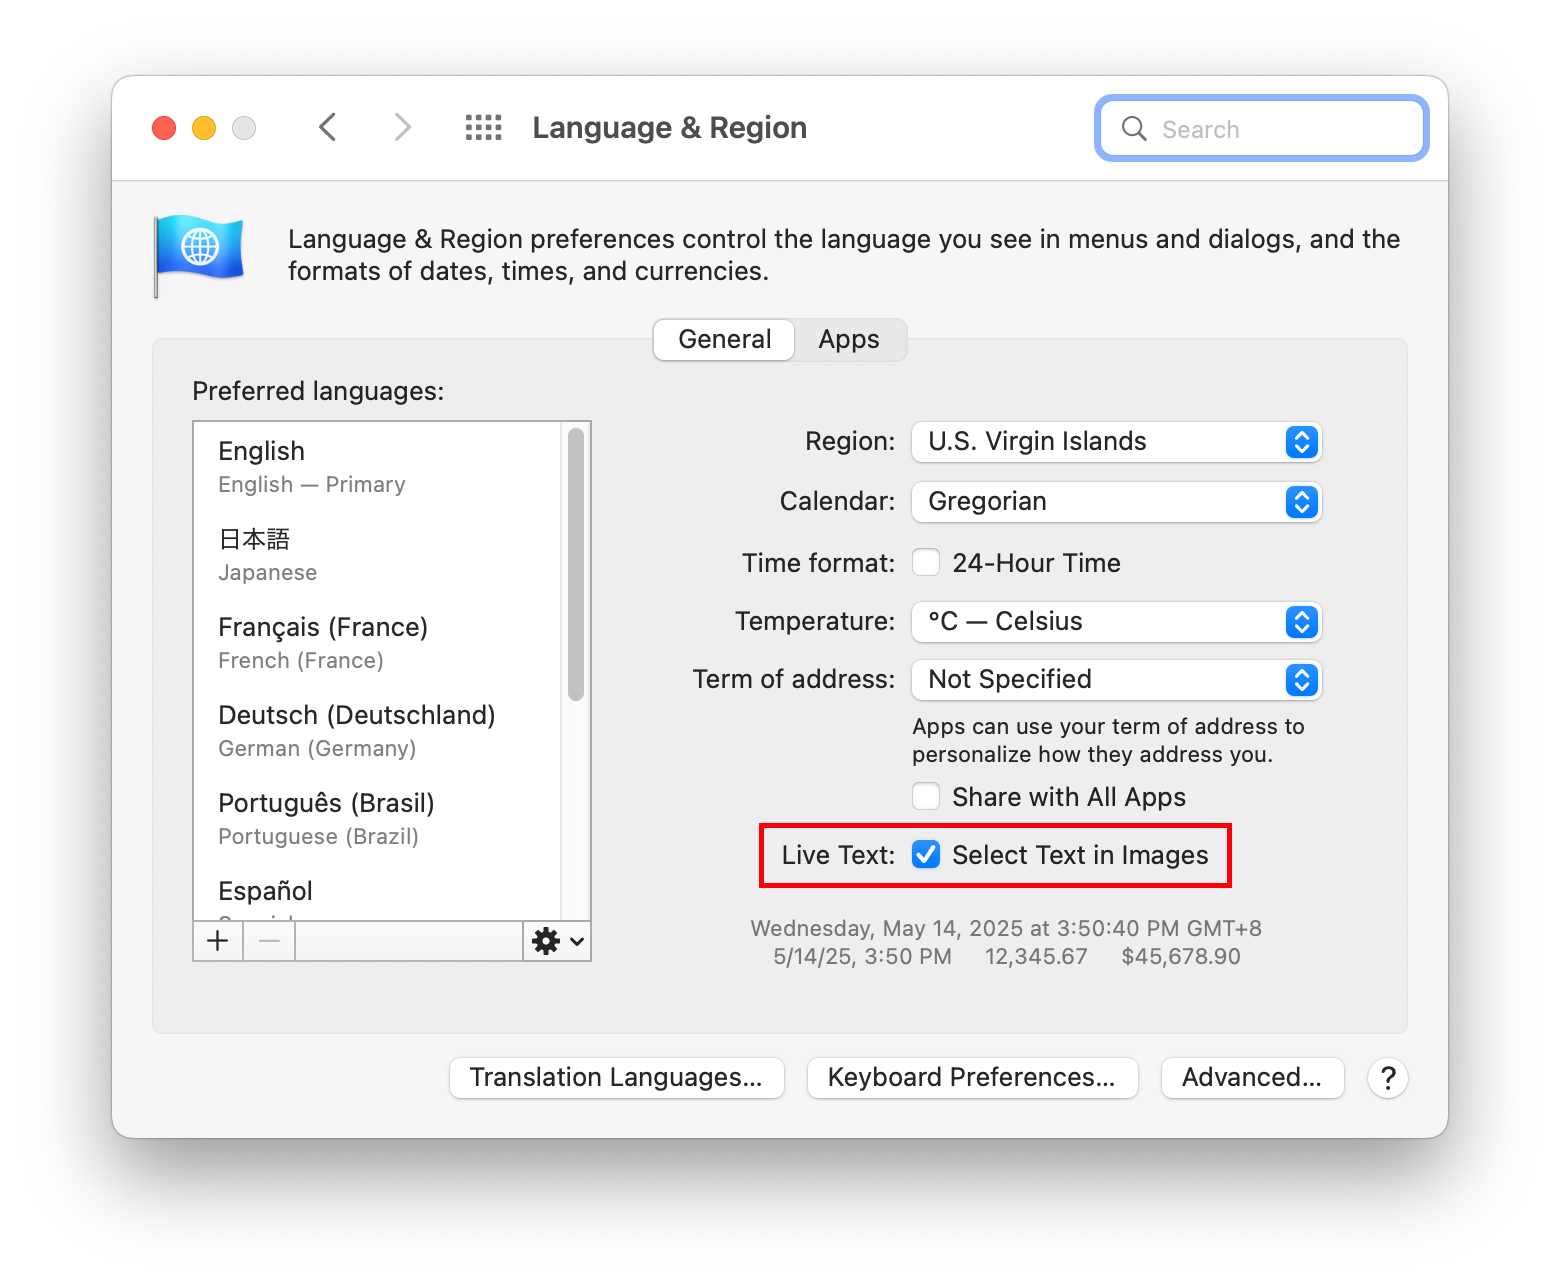Click the search magnifying glass
Image resolution: width=1560 pixels, height=1286 pixels.
coord(1133,128)
